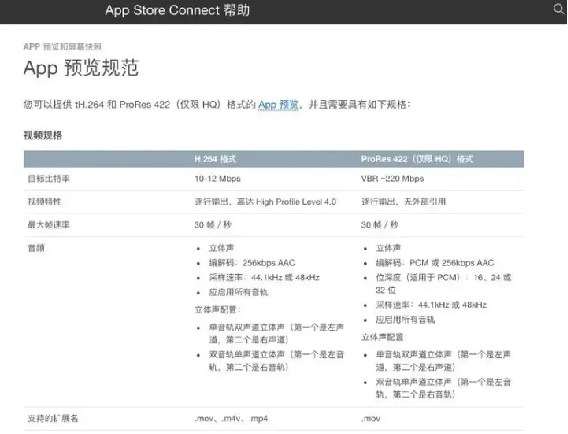The width and height of the screenshot is (568, 434).
Task: Click the VBR ~220 Mbps value
Action: 392,179
